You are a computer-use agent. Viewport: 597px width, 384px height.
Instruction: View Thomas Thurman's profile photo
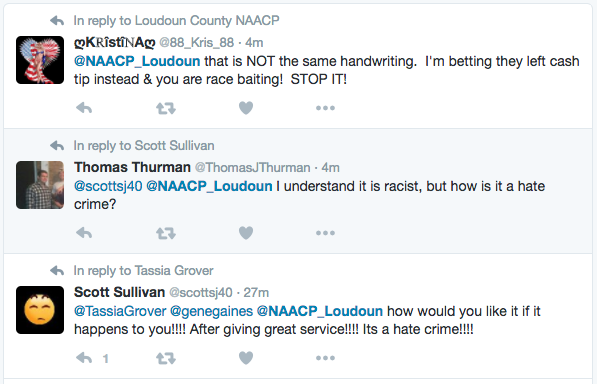click(40, 185)
